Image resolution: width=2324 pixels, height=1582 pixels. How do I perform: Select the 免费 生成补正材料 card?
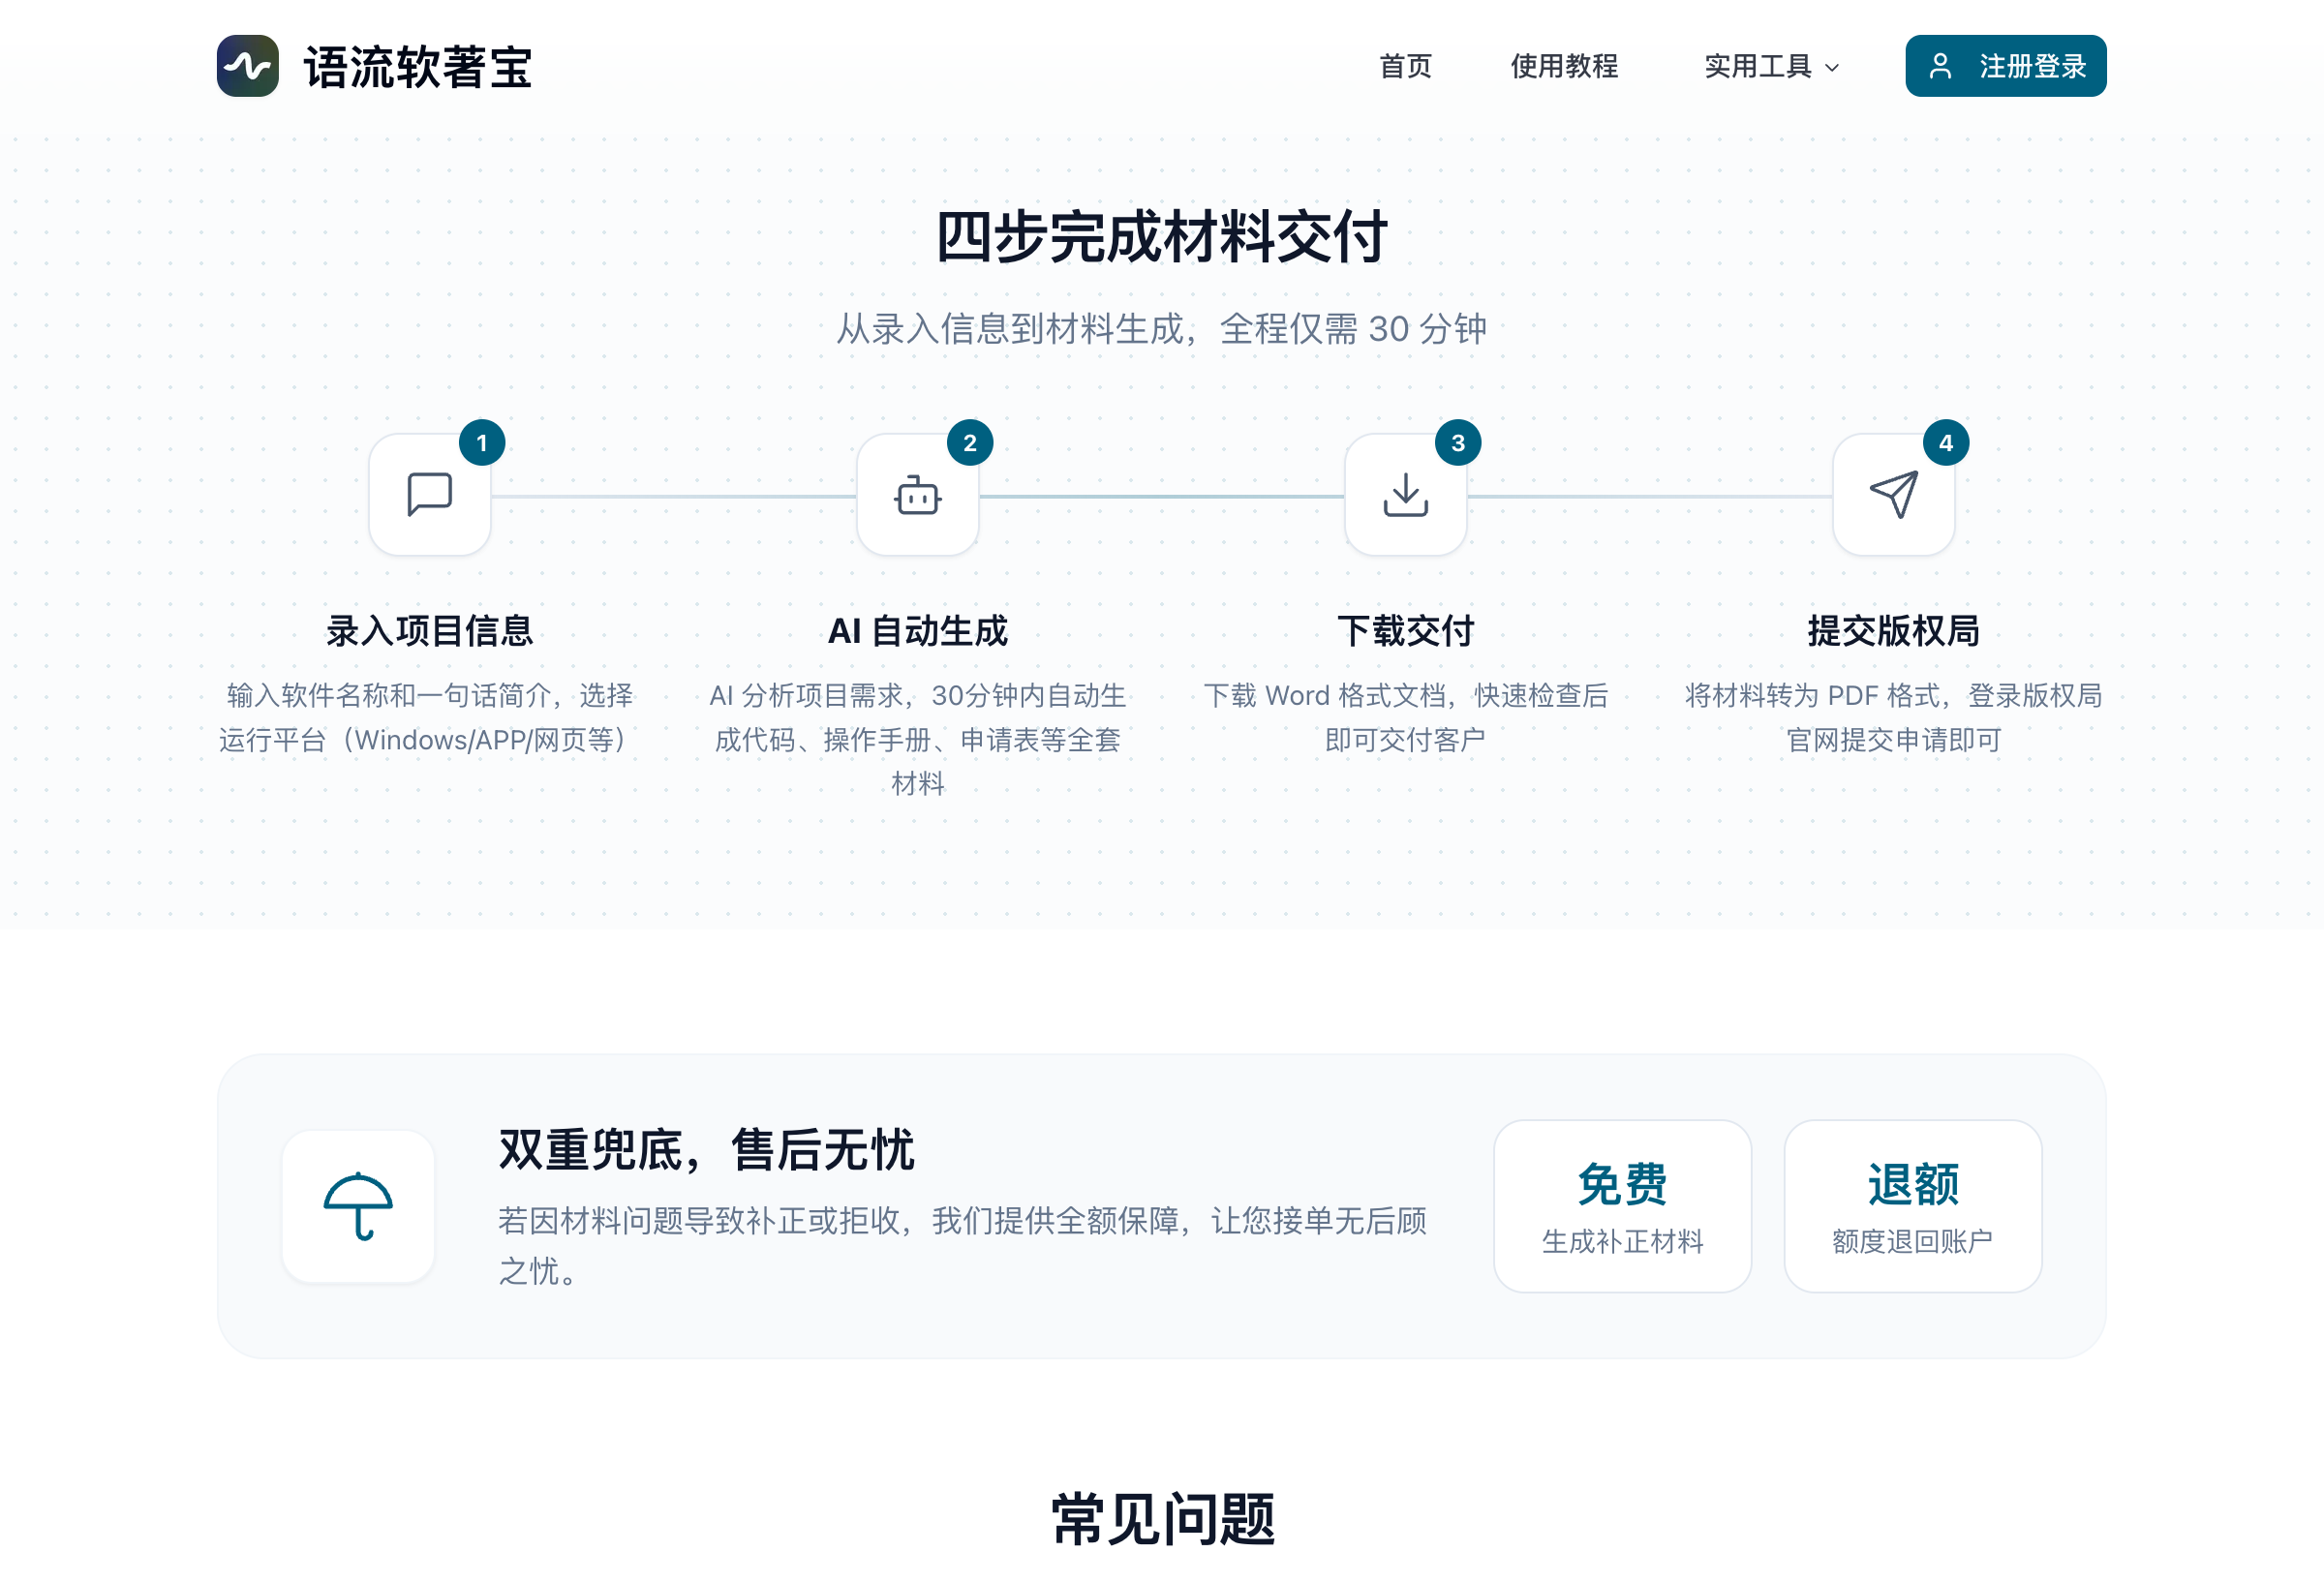tap(1622, 1207)
